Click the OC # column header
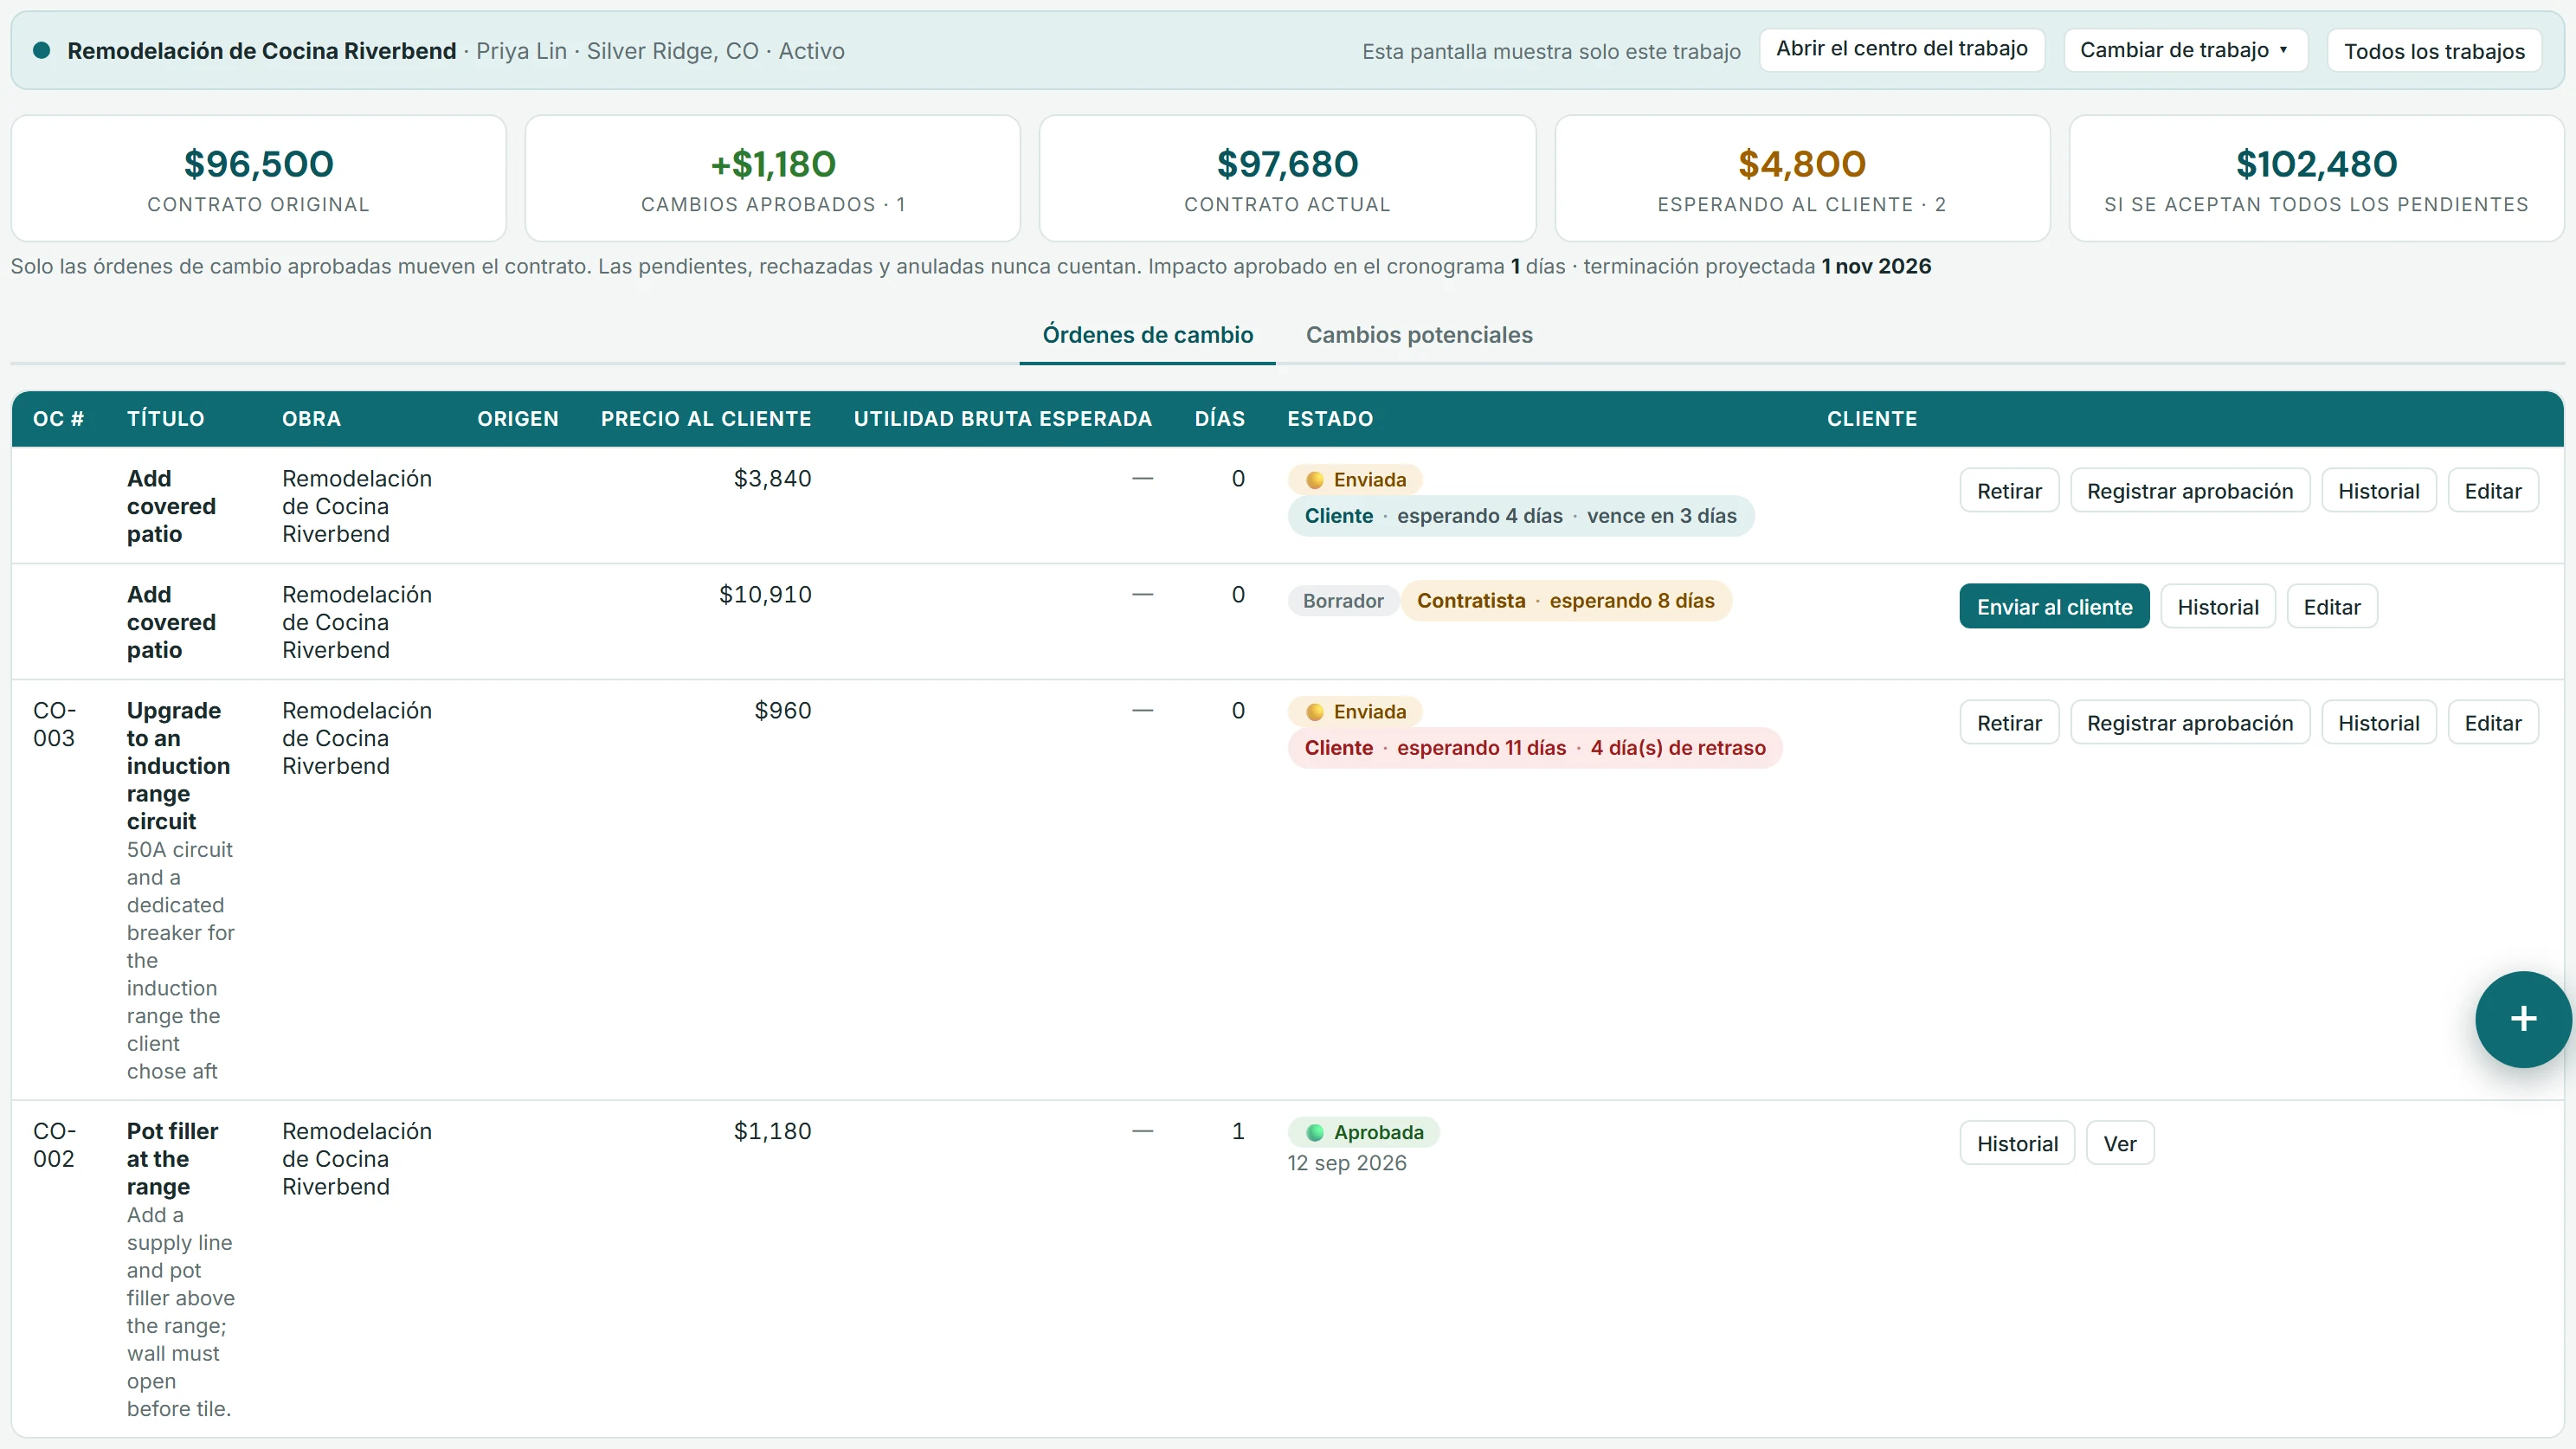This screenshot has width=2576, height=1449. 58,419
